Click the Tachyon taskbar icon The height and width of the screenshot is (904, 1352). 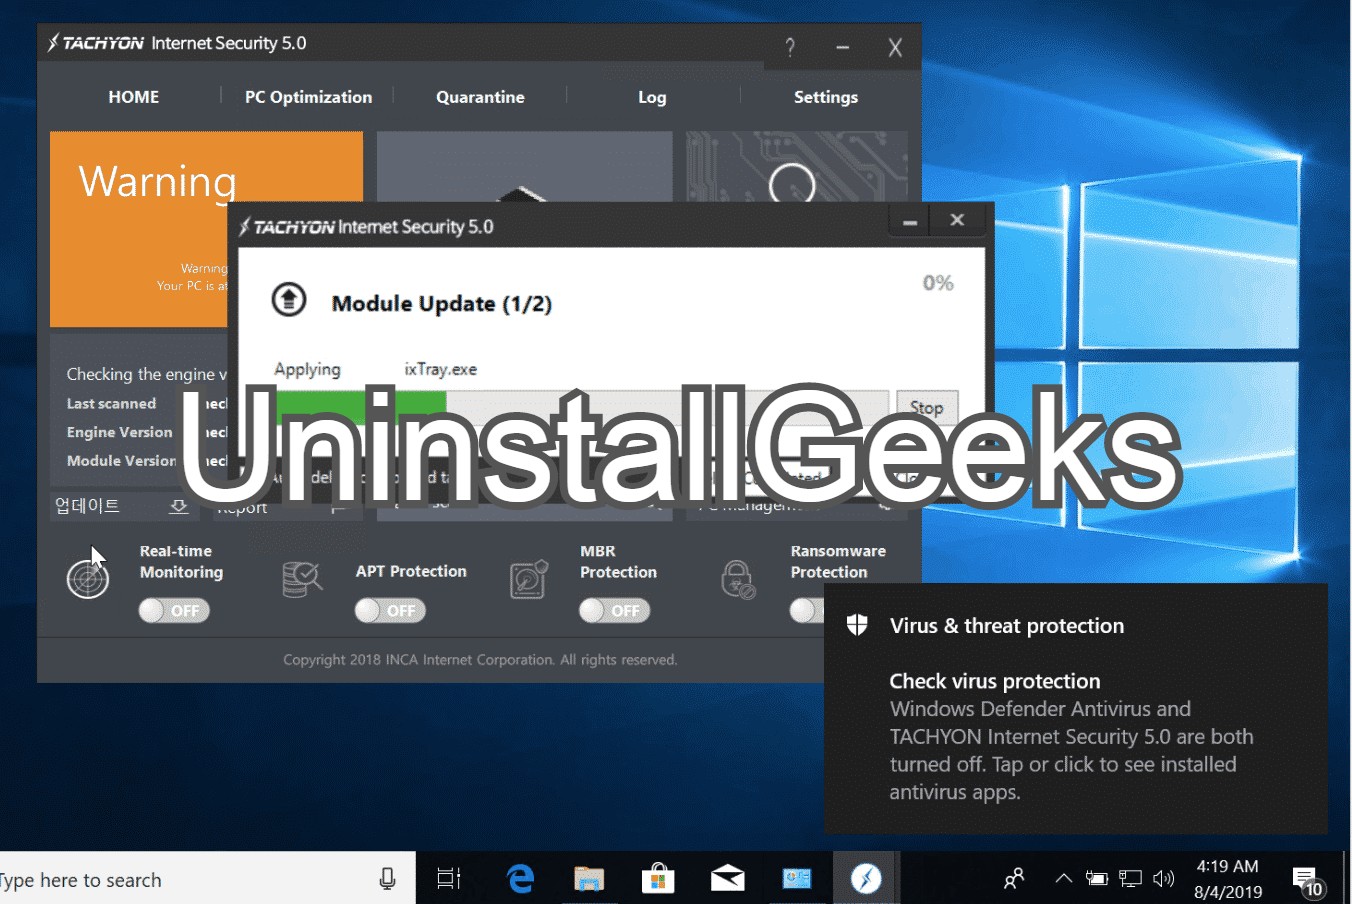(x=866, y=879)
